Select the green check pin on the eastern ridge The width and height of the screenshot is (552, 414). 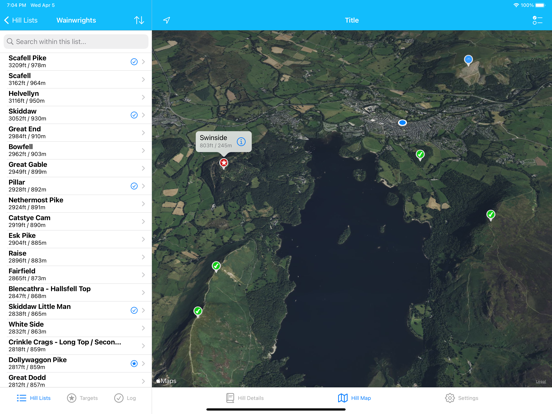pos(491,214)
